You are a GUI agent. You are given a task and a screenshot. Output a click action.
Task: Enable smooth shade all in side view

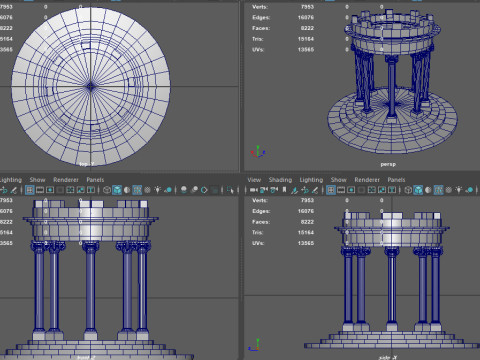click(418, 190)
